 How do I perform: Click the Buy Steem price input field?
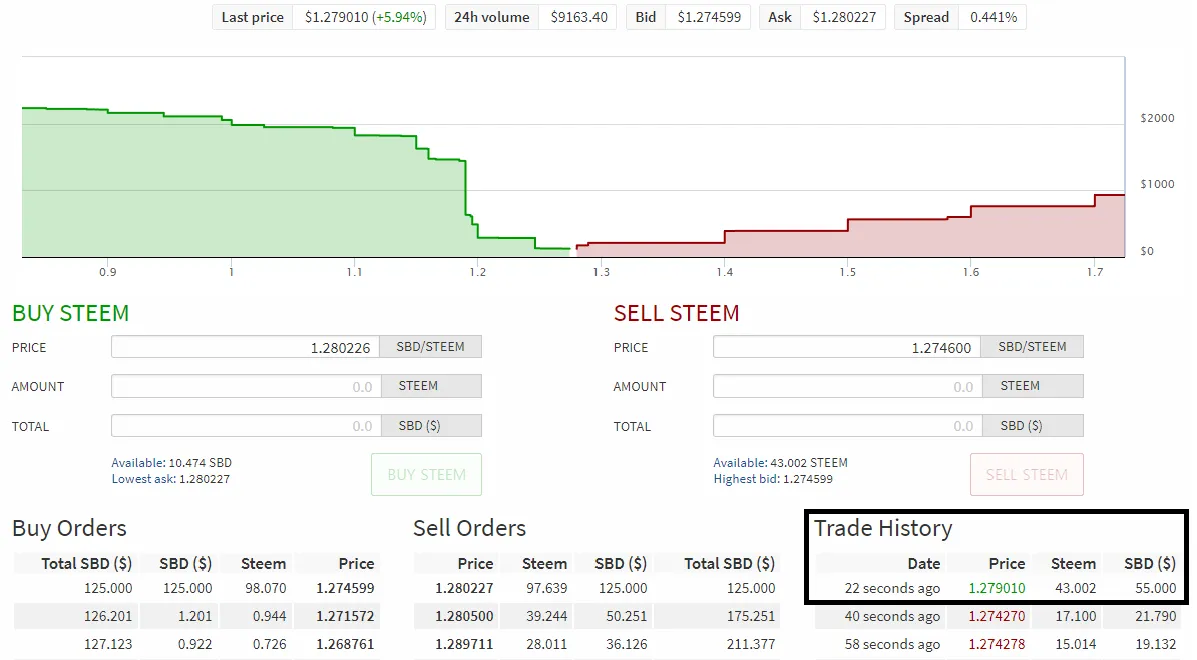pyautogui.click(x=246, y=346)
